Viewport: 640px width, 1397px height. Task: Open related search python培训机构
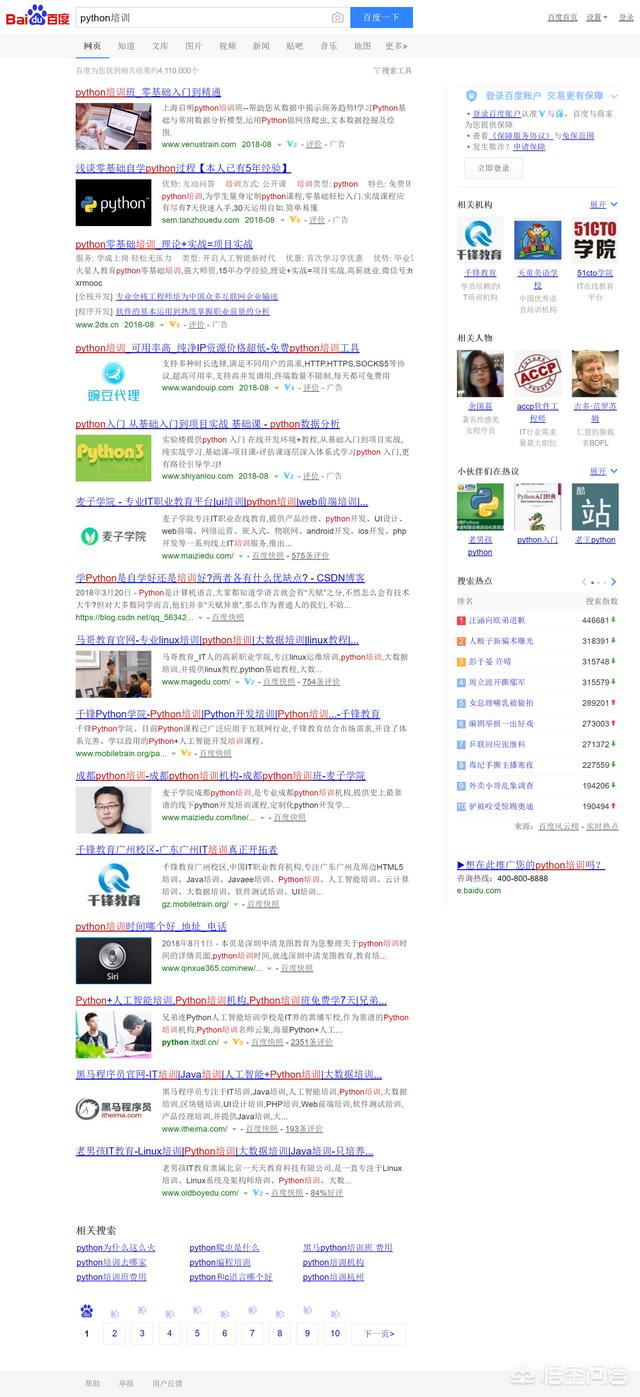click(x=334, y=1263)
